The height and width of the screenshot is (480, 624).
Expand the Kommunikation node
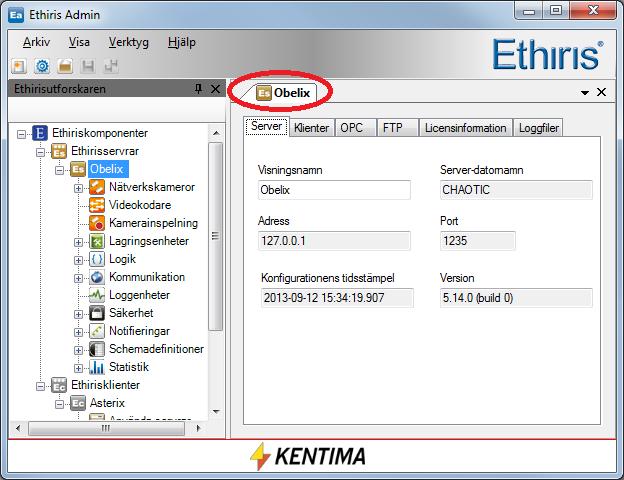coord(78,278)
